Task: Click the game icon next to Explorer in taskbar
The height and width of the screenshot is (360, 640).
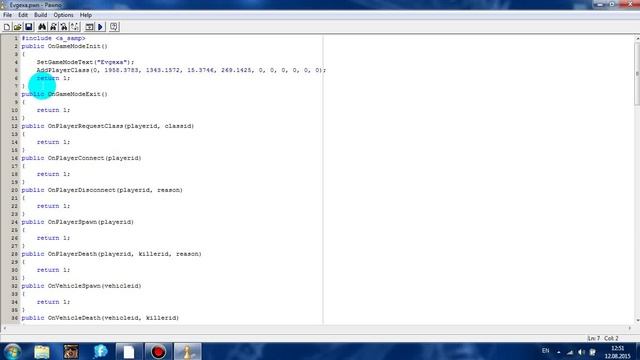Action: coord(71,351)
